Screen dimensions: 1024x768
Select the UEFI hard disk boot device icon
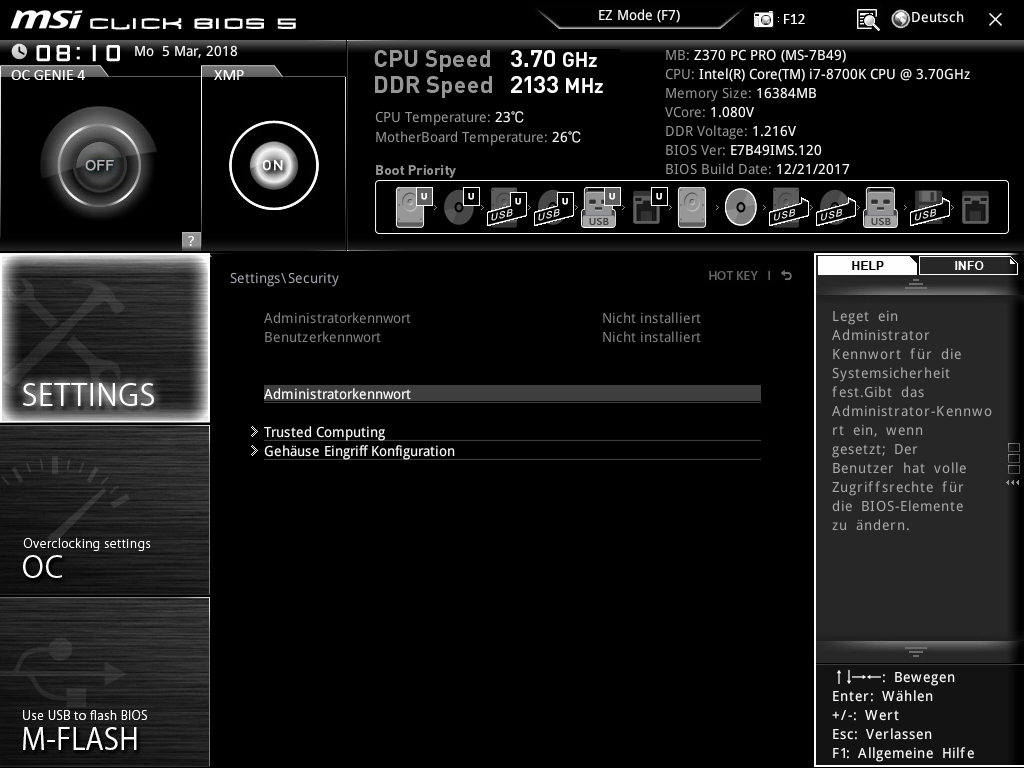coord(413,207)
